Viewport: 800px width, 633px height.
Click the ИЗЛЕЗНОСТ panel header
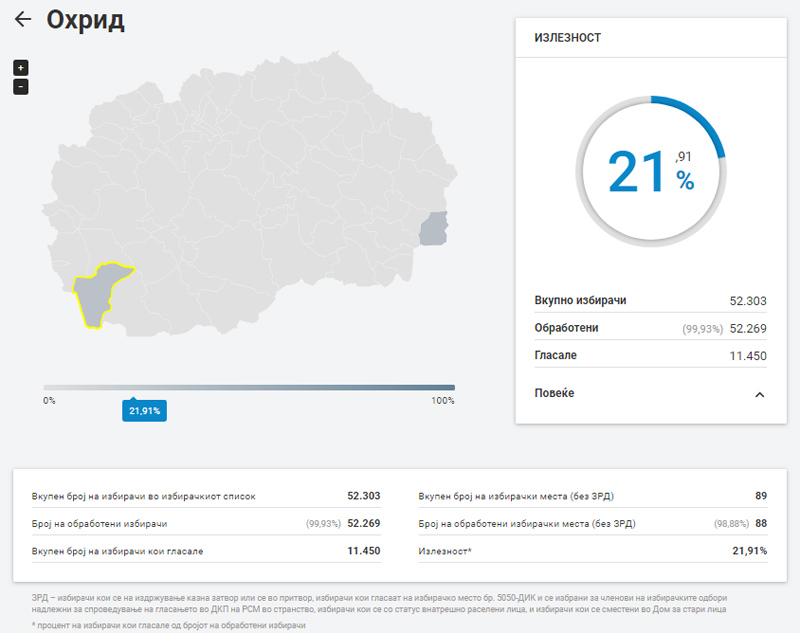click(568, 38)
